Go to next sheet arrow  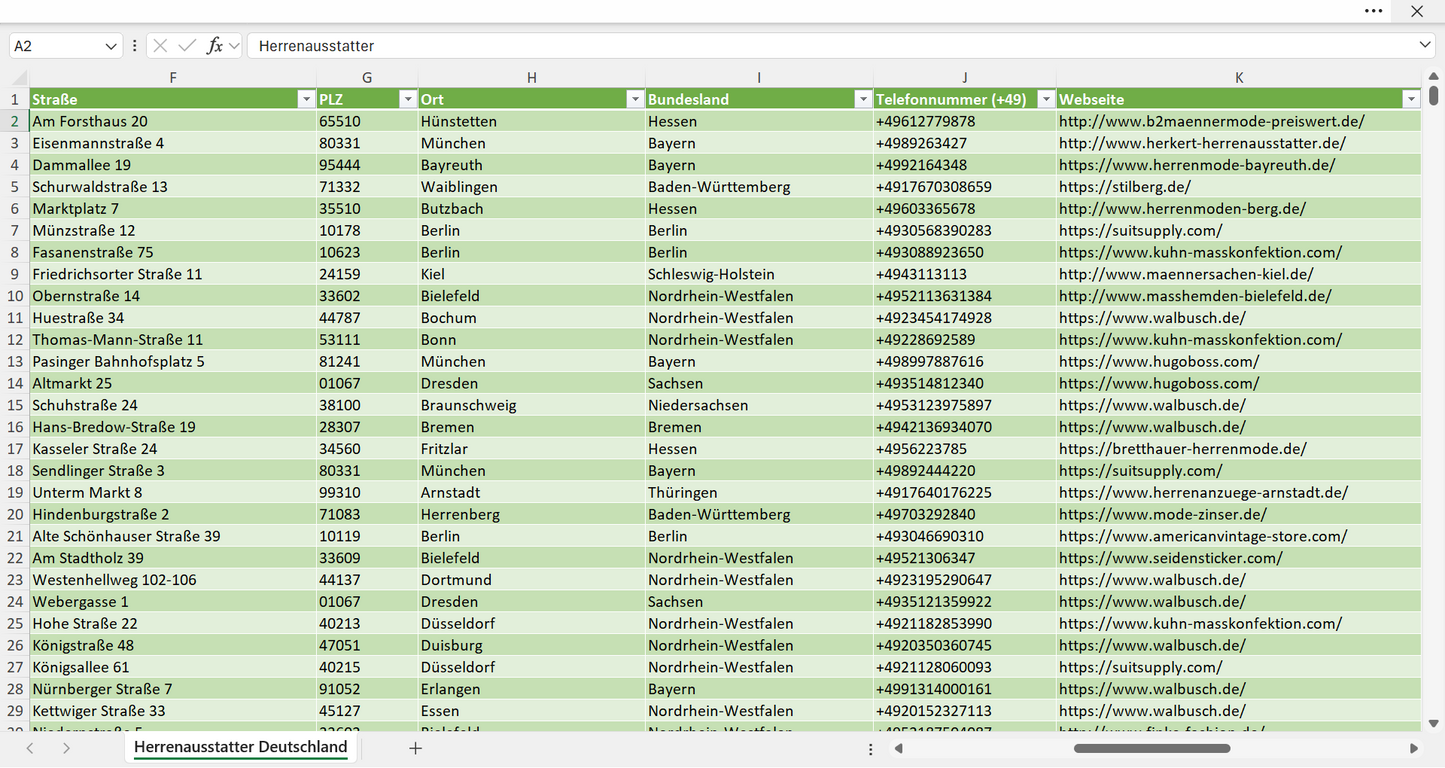66,748
